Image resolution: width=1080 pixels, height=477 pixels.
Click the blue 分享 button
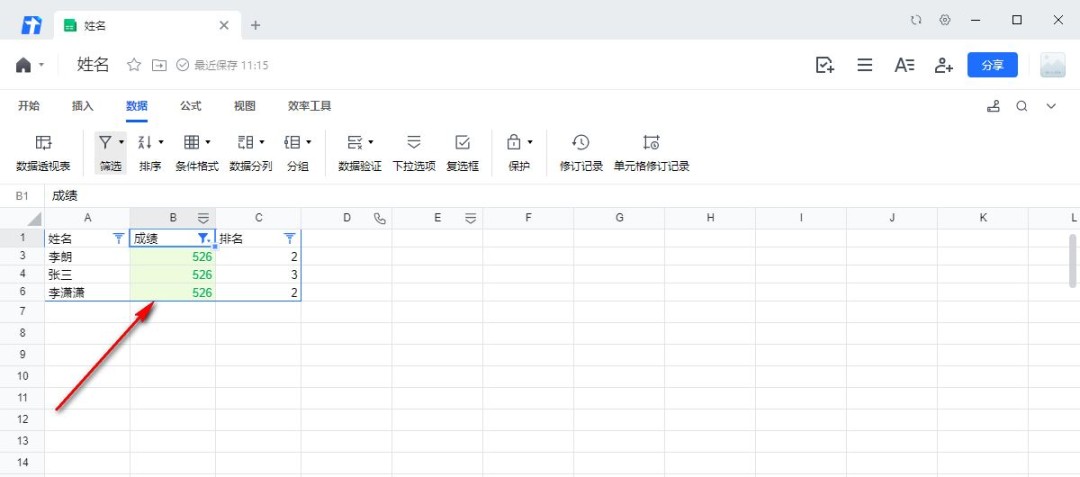993,65
